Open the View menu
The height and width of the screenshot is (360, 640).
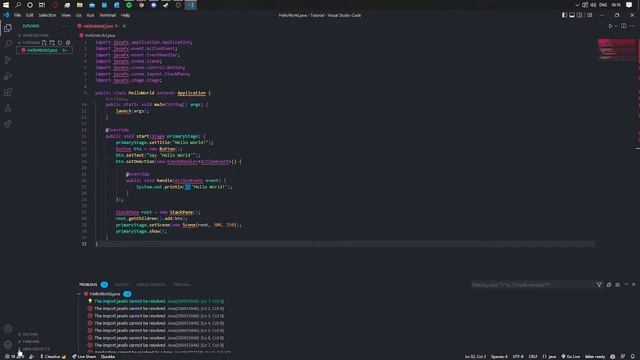pyautogui.click(x=66, y=15)
